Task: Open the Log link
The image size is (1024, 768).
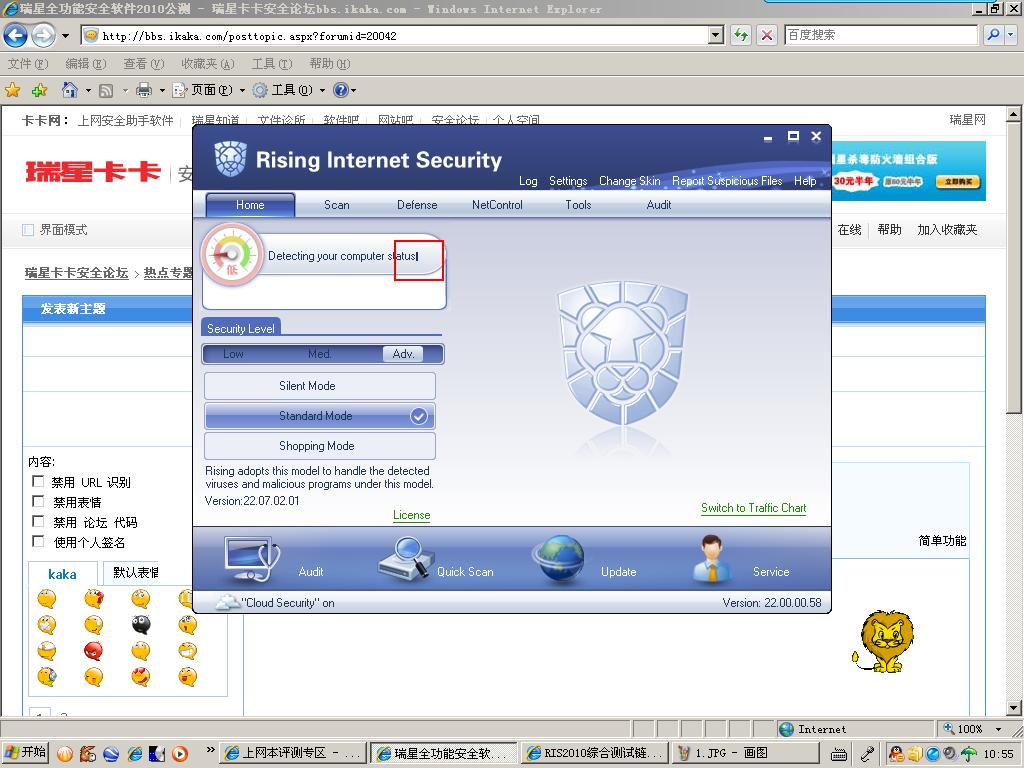Action: (x=528, y=181)
